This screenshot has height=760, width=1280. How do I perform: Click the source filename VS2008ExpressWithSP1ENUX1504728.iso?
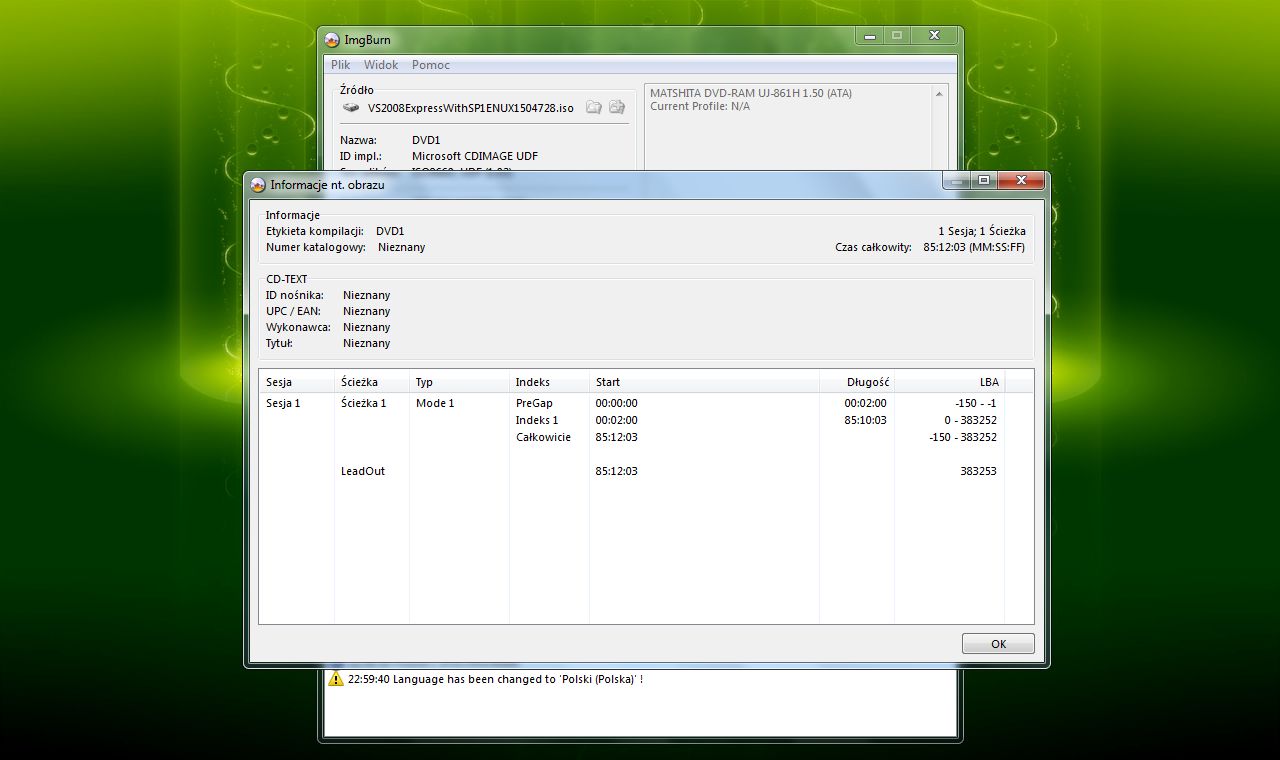[x=471, y=107]
